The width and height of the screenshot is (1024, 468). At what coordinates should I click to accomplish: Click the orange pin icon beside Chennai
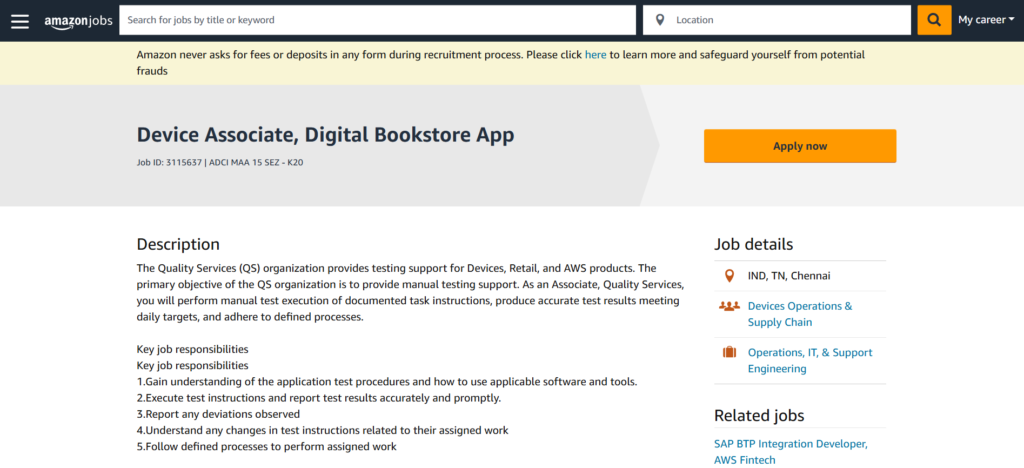[728, 276]
